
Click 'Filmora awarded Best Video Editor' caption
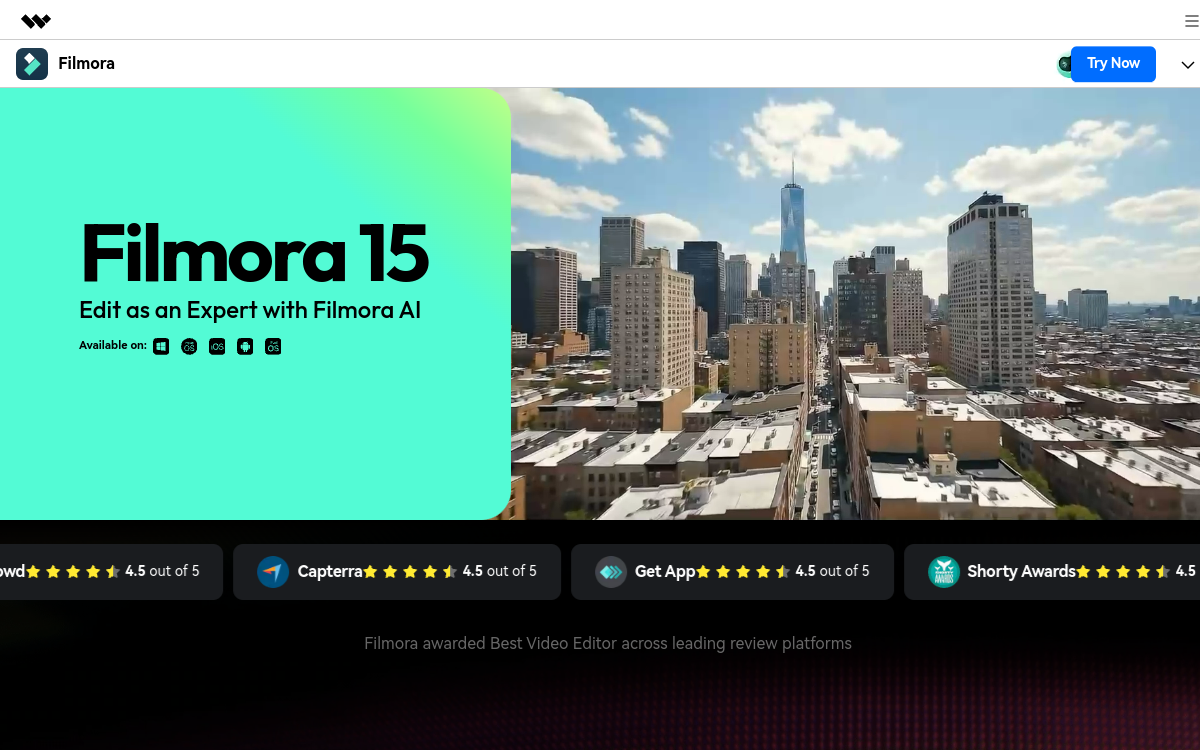608,643
